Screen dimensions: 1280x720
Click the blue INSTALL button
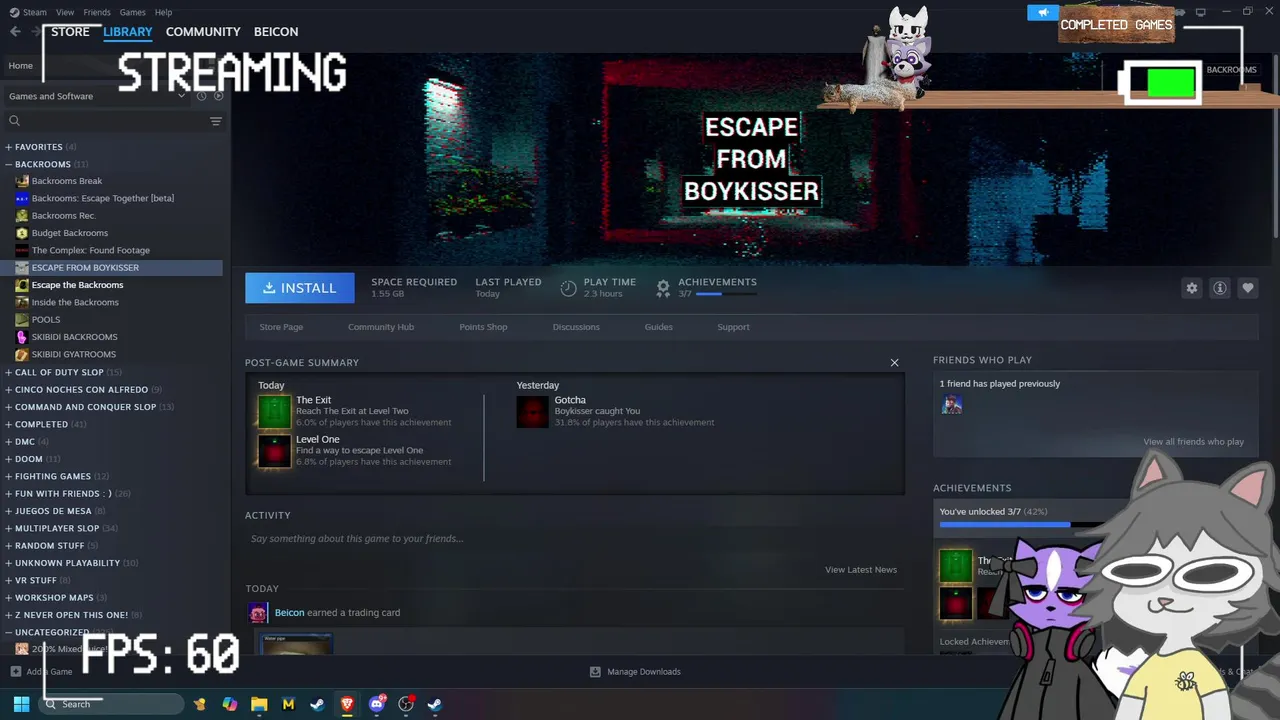pos(300,288)
